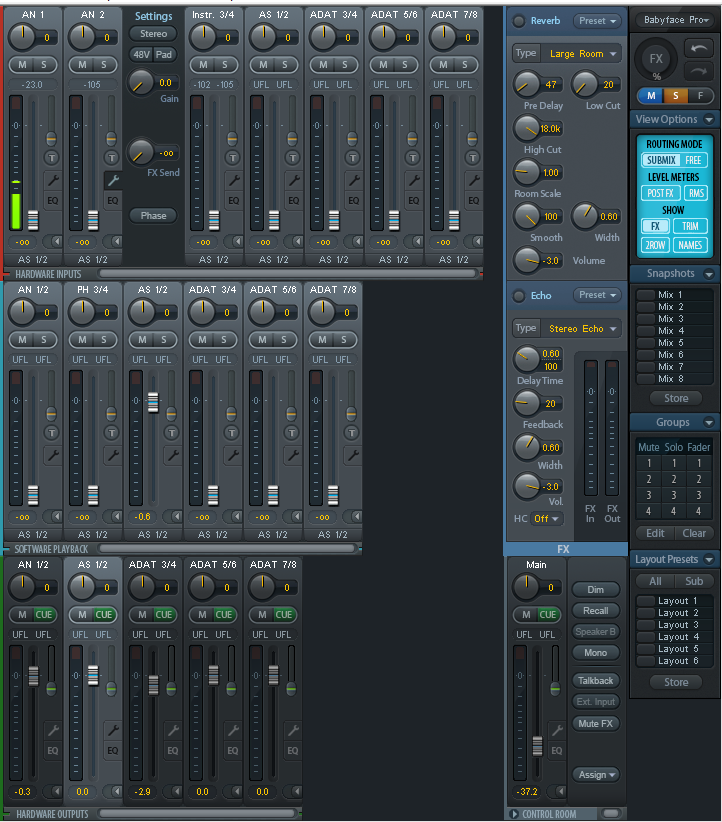The width and height of the screenshot is (722, 822).
Task: Open EQ on AS 1/2 hardware output
Action: pos(112,751)
